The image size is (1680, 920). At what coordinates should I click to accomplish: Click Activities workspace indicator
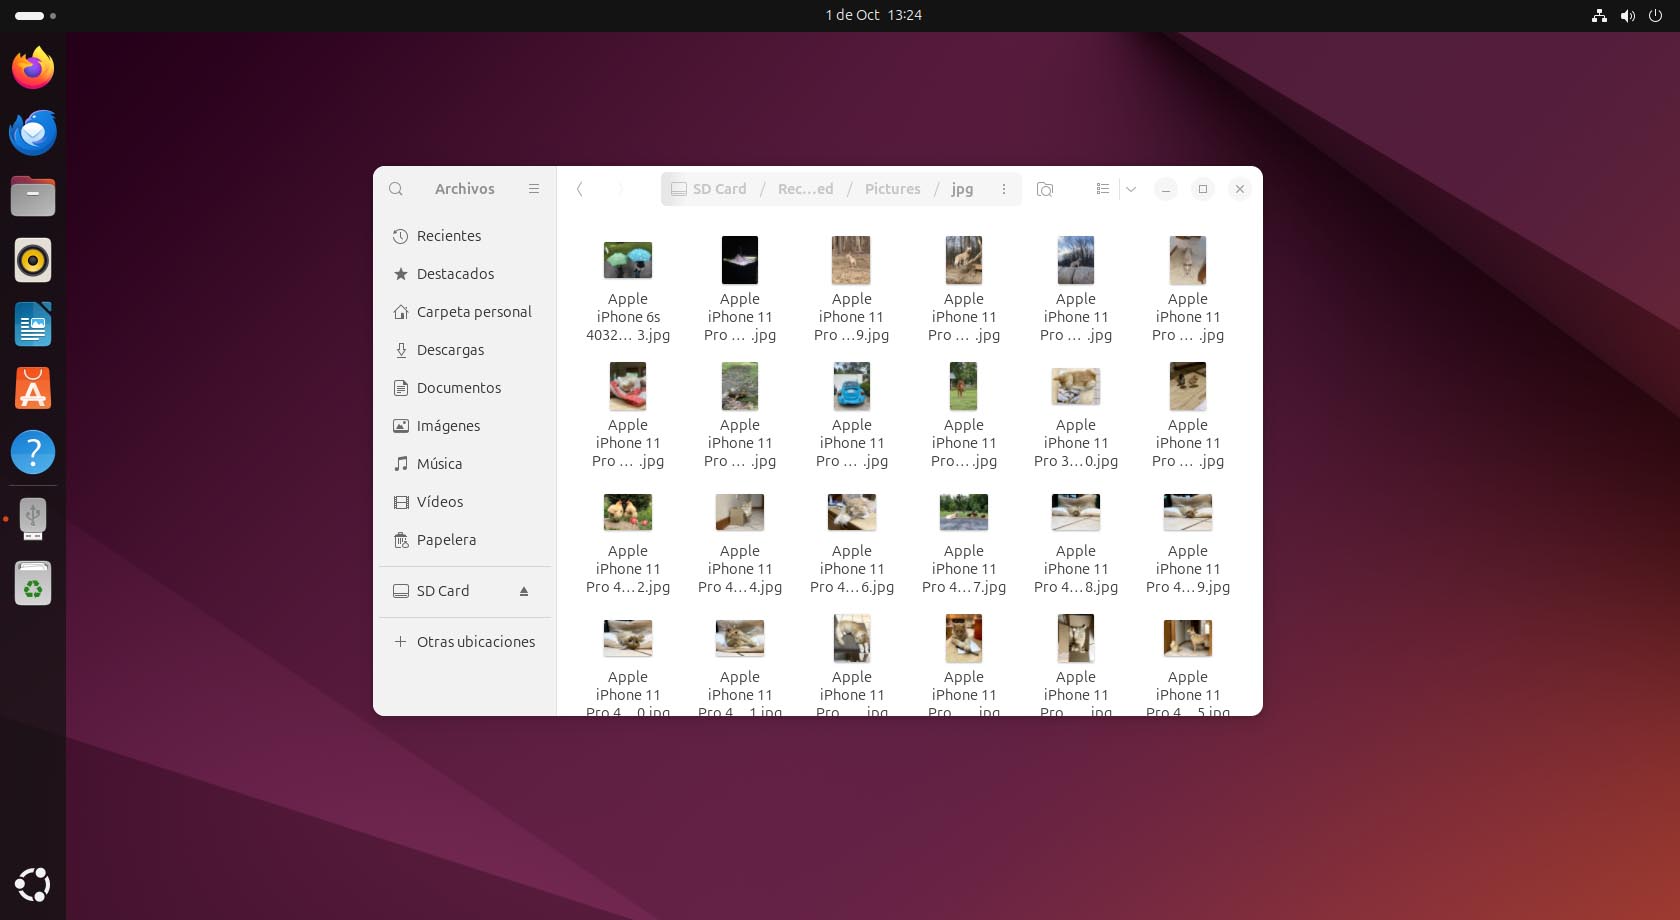[x=35, y=15]
